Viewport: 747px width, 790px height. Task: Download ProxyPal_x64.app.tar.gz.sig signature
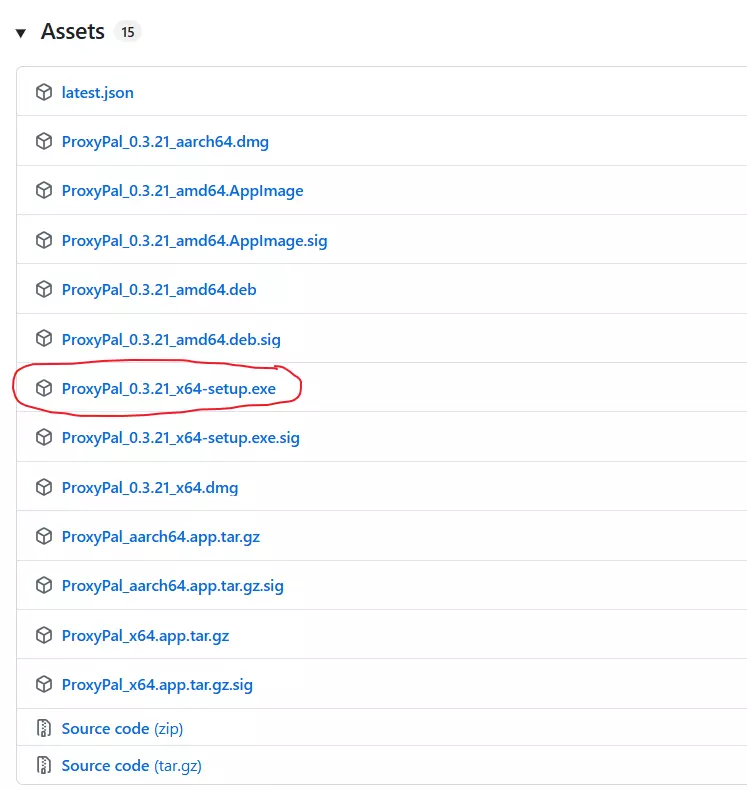[157, 685]
